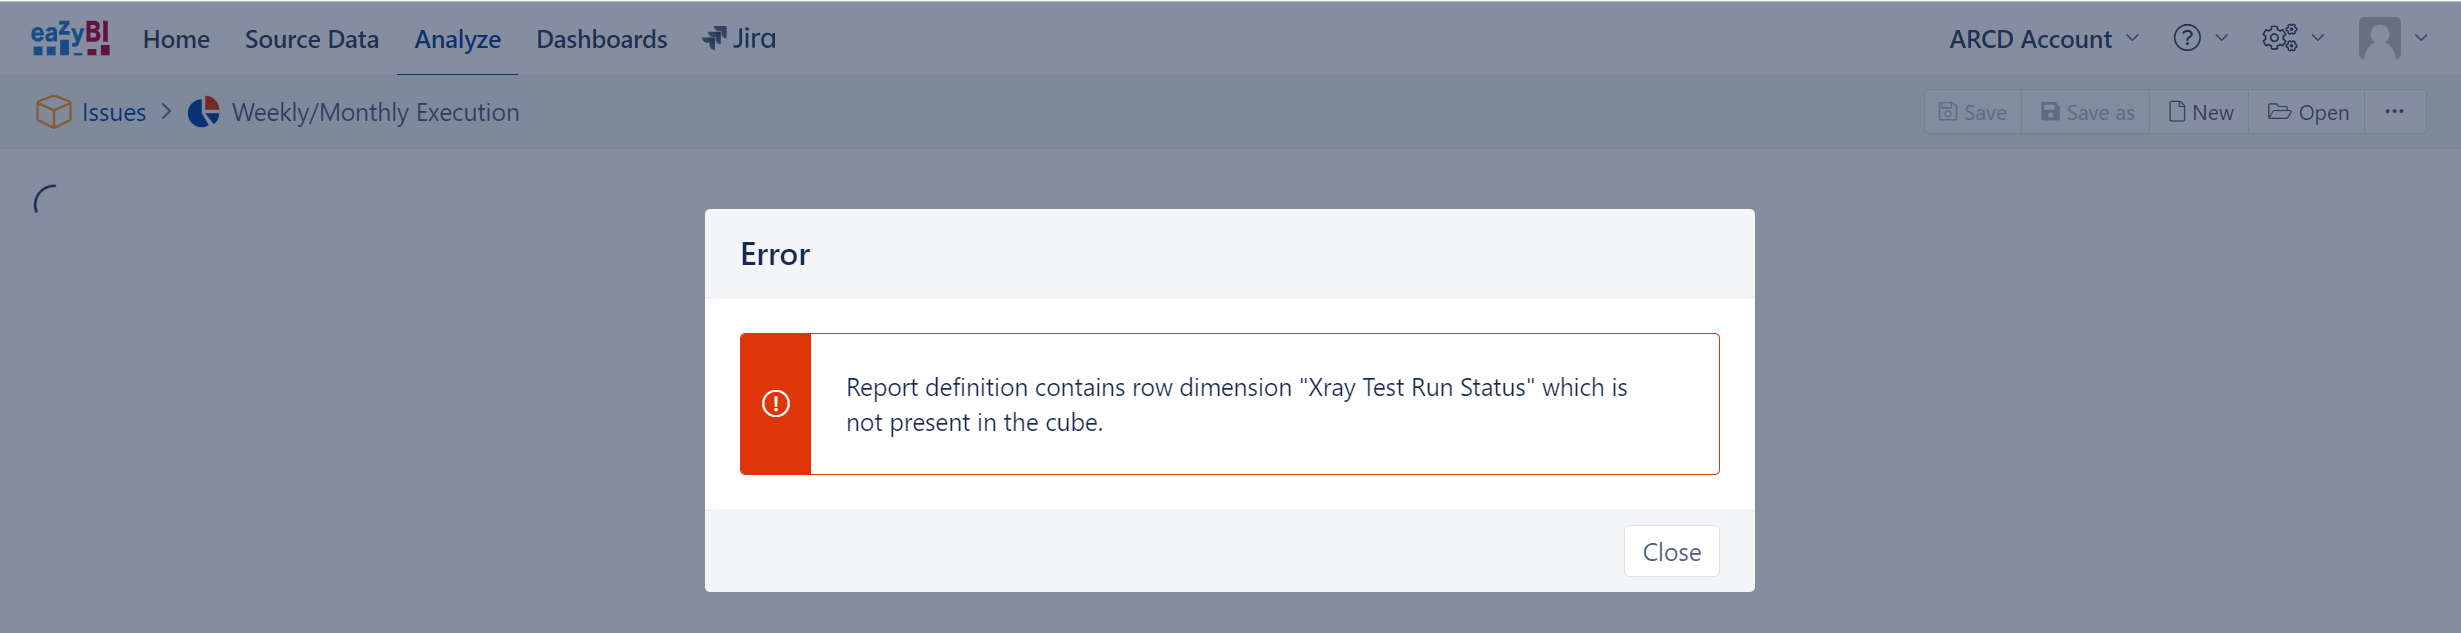The height and width of the screenshot is (633, 2461).
Task: Expand the ARCD Account dropdown
Action: 2044,39
